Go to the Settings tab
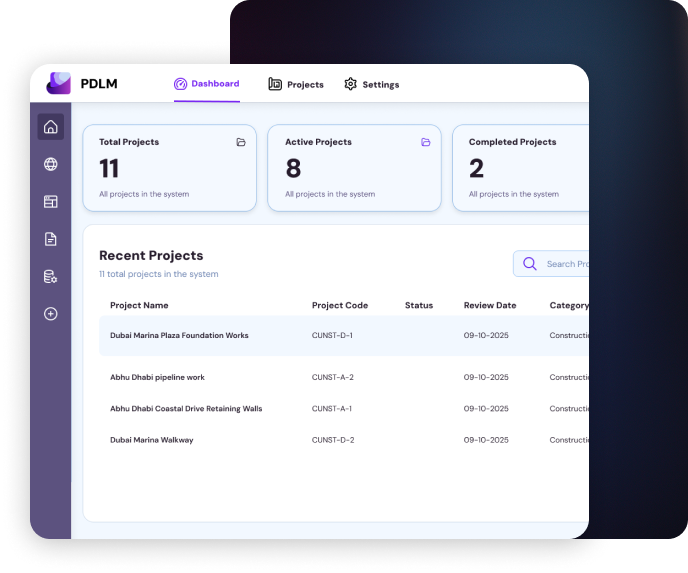 coord(371,85)
